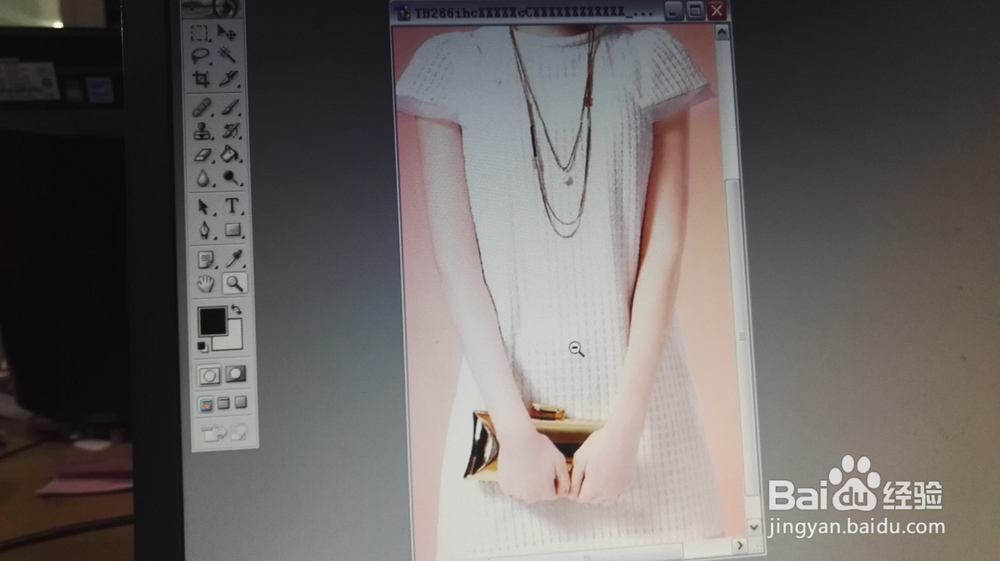Choose Full Screen mode

tap(240, 402)
